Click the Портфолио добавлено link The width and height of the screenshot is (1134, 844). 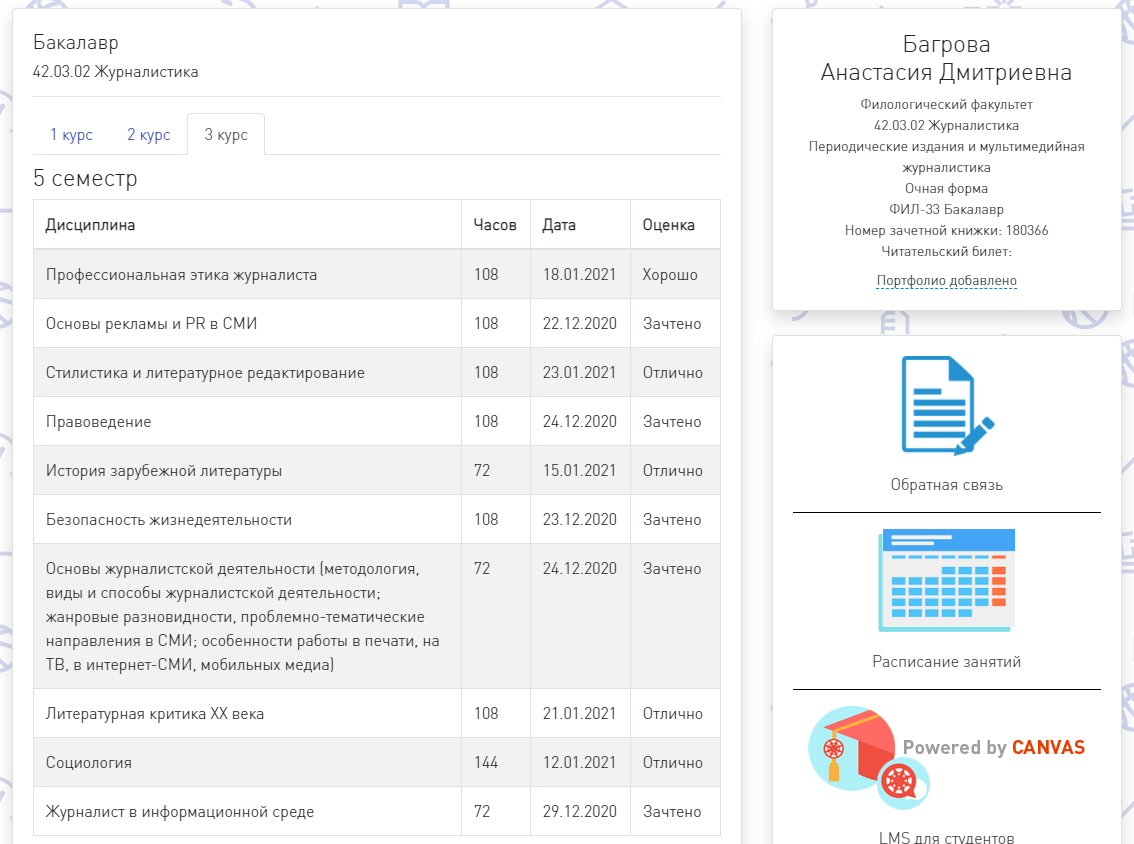(946, 281)
